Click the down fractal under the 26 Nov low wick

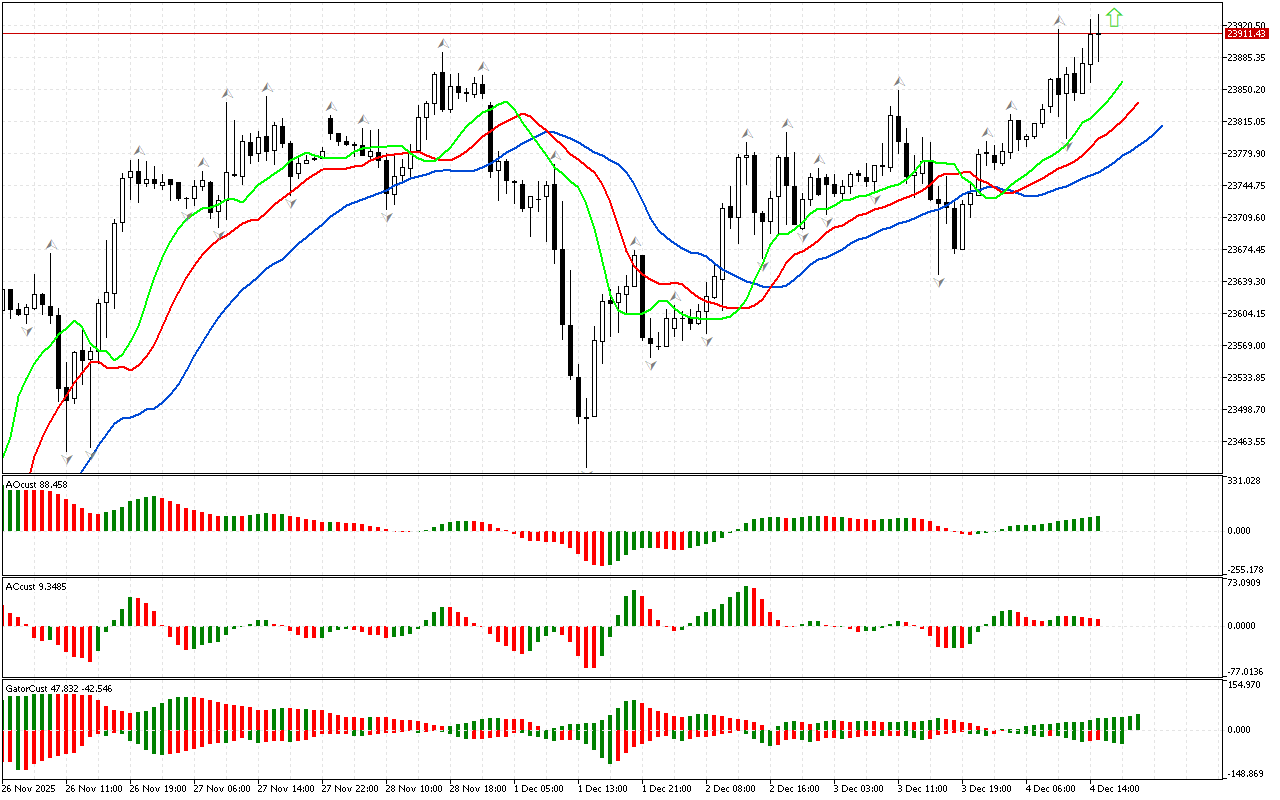pos(66,459)
